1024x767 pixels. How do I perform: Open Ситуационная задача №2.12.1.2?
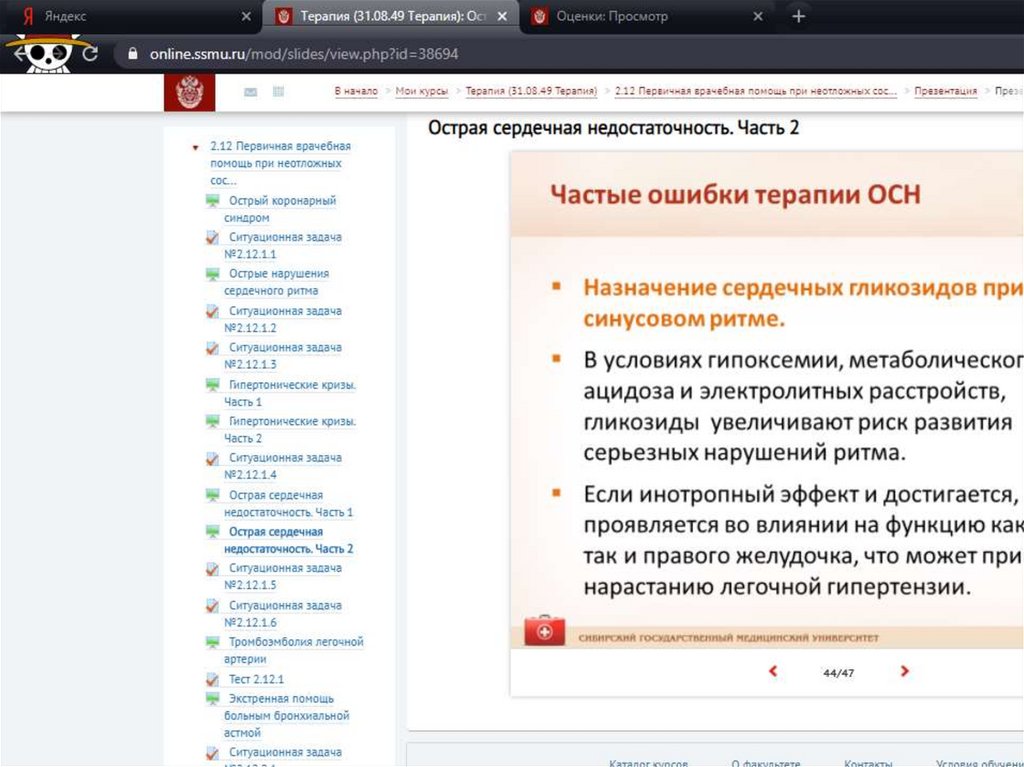283,319
